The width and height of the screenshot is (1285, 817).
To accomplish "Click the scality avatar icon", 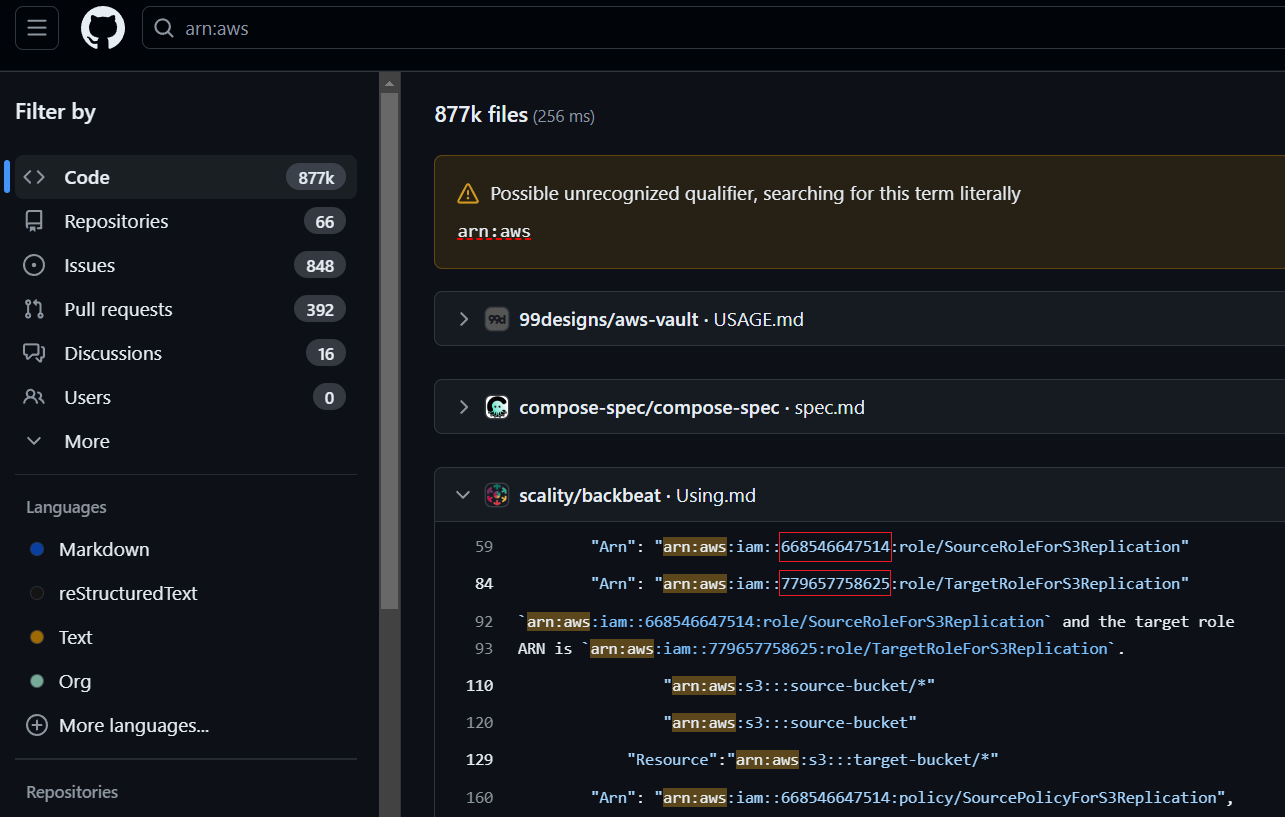I will coord(497,495).
